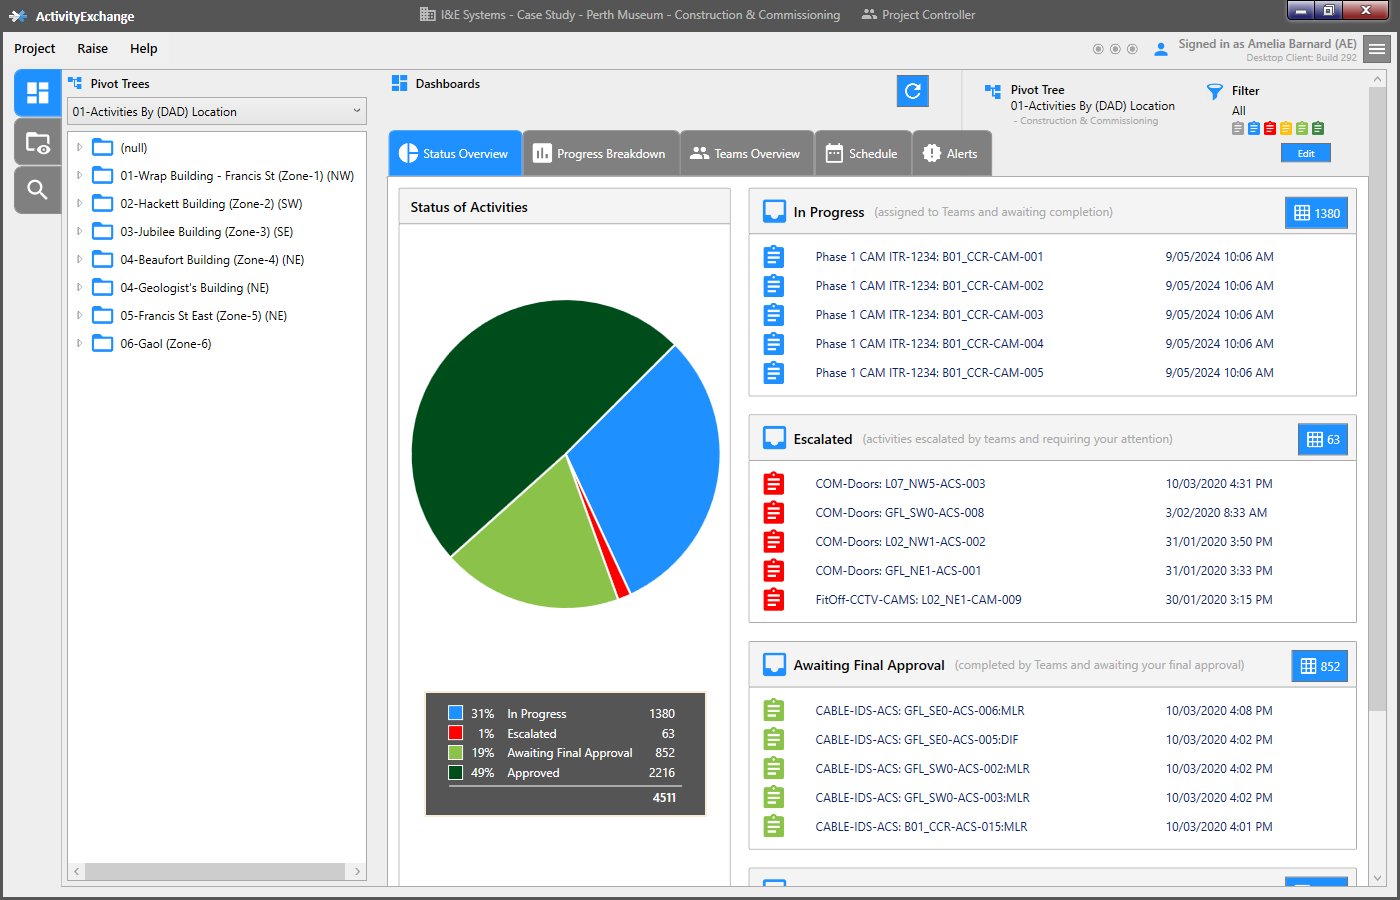Open the search sidebar icon
The height and width of the screenshot is (900, 1400).
[38, 190]
